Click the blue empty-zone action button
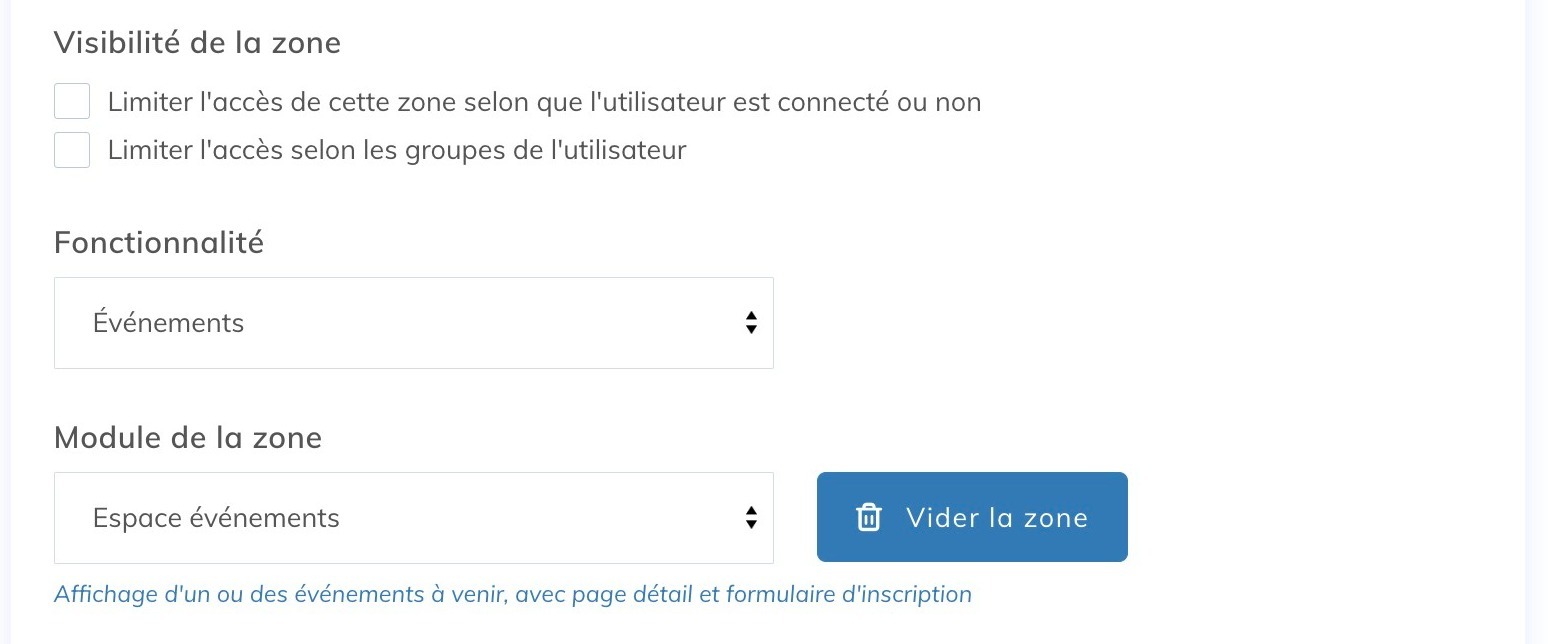 tap(971, 517)
